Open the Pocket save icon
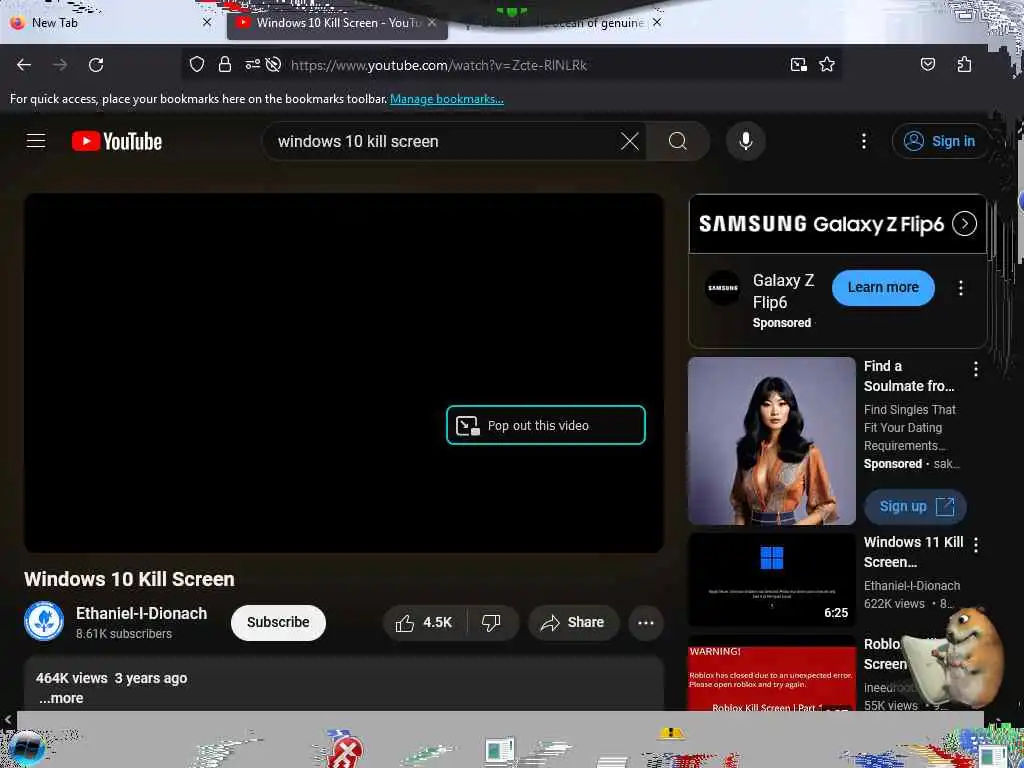Viewport: 1024px width, 768px height. (x=927, y=65)
